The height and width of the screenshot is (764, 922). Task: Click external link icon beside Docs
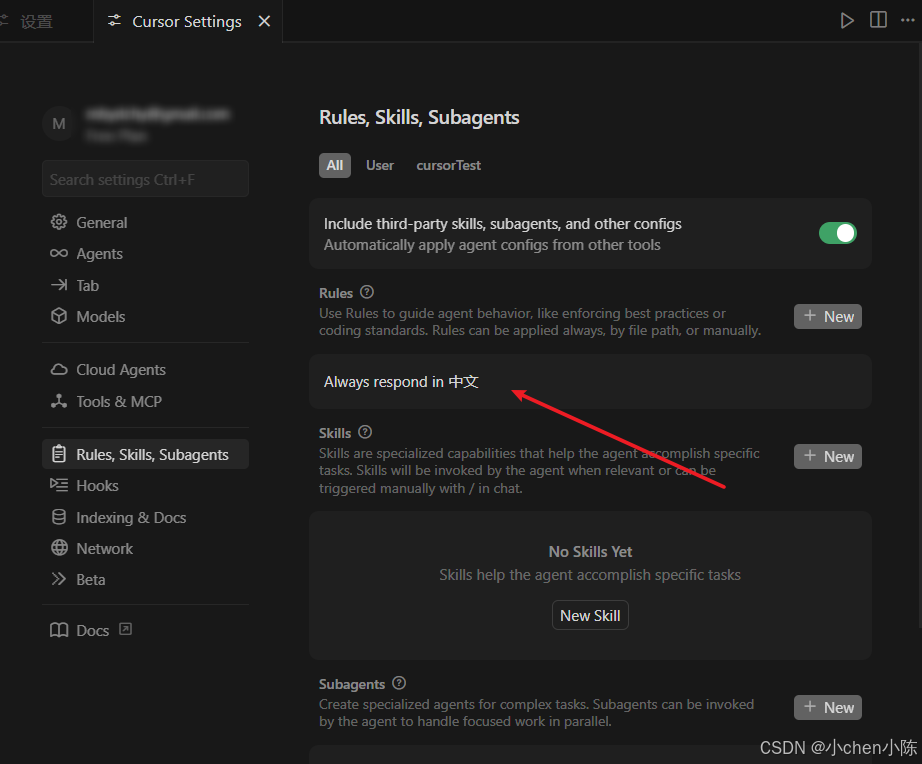[125, 629]
